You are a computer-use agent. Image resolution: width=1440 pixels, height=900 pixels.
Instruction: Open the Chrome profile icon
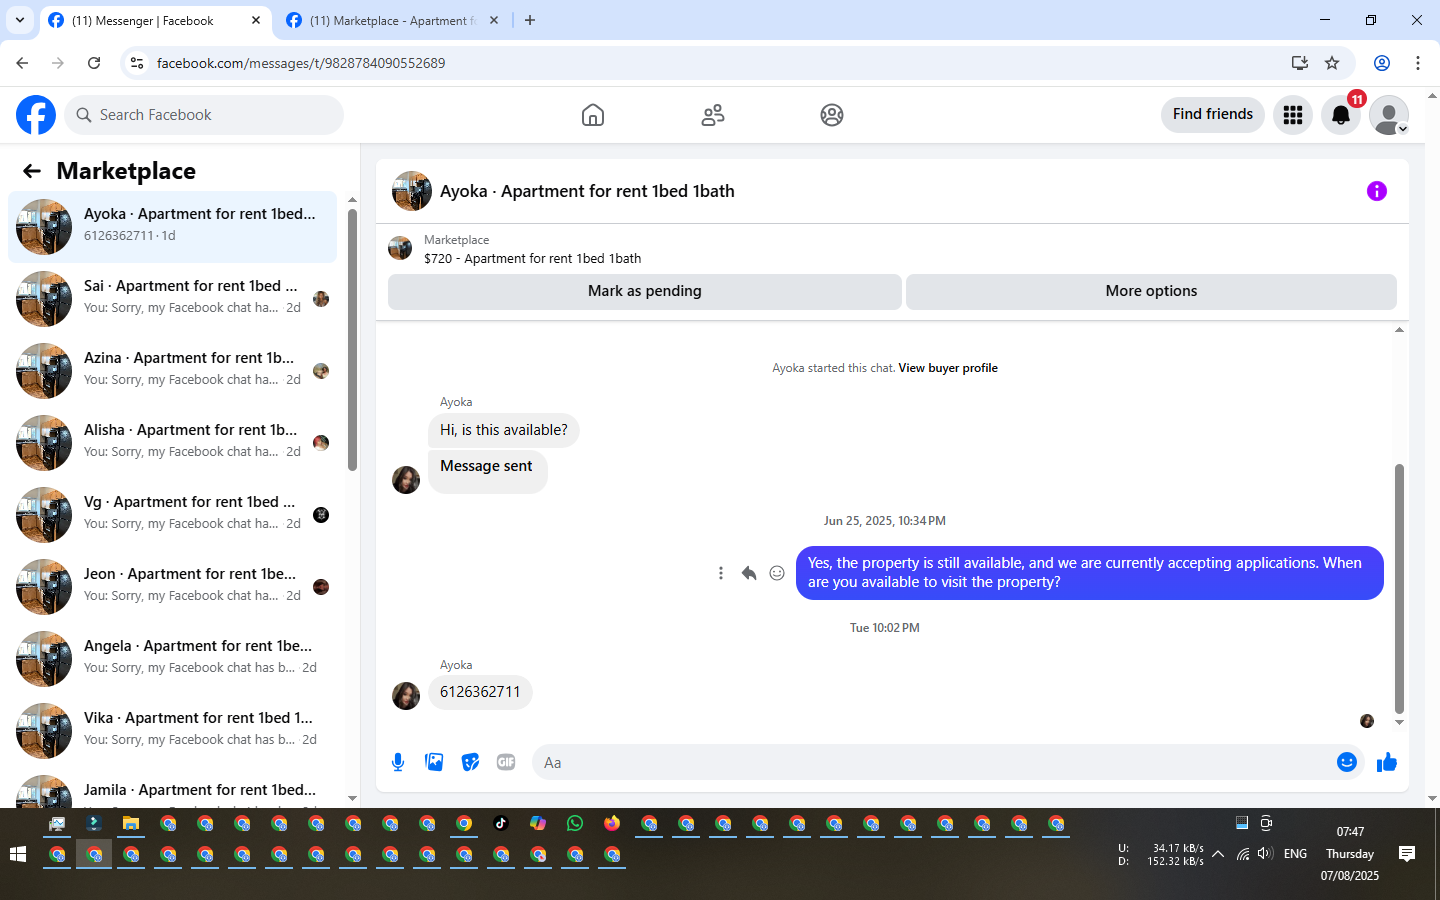click(x=1382, y=63)
